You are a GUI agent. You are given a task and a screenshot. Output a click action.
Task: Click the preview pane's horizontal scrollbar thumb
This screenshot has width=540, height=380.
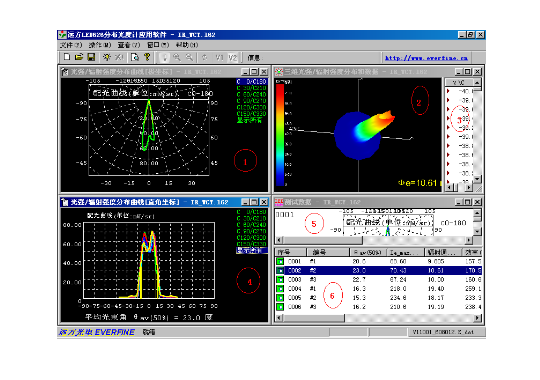323,239
